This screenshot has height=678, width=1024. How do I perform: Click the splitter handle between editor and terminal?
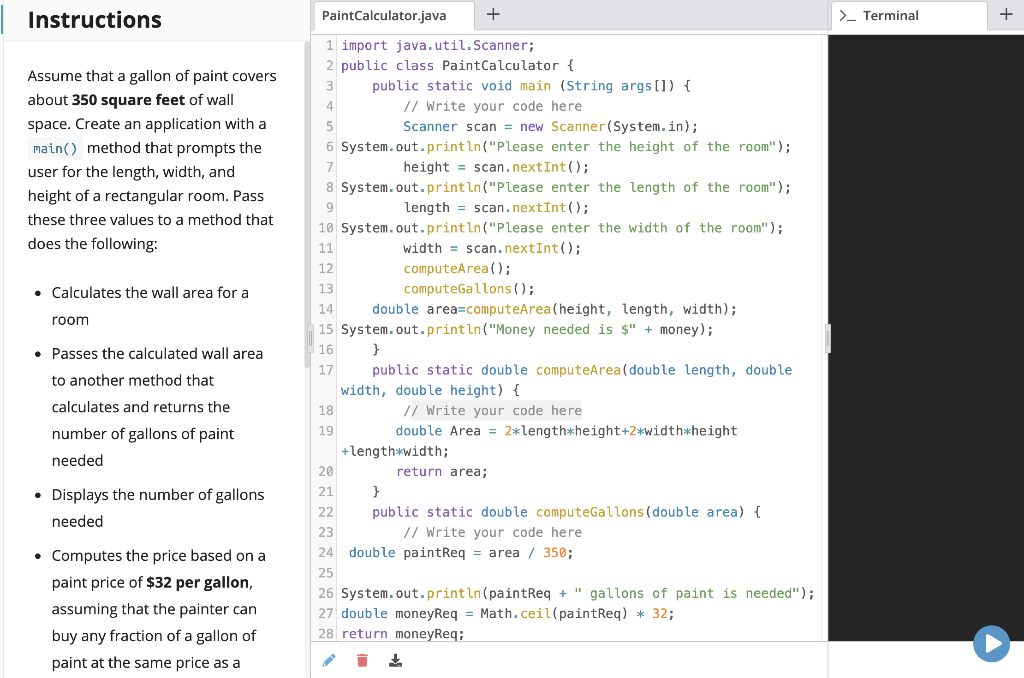[827, 339]
